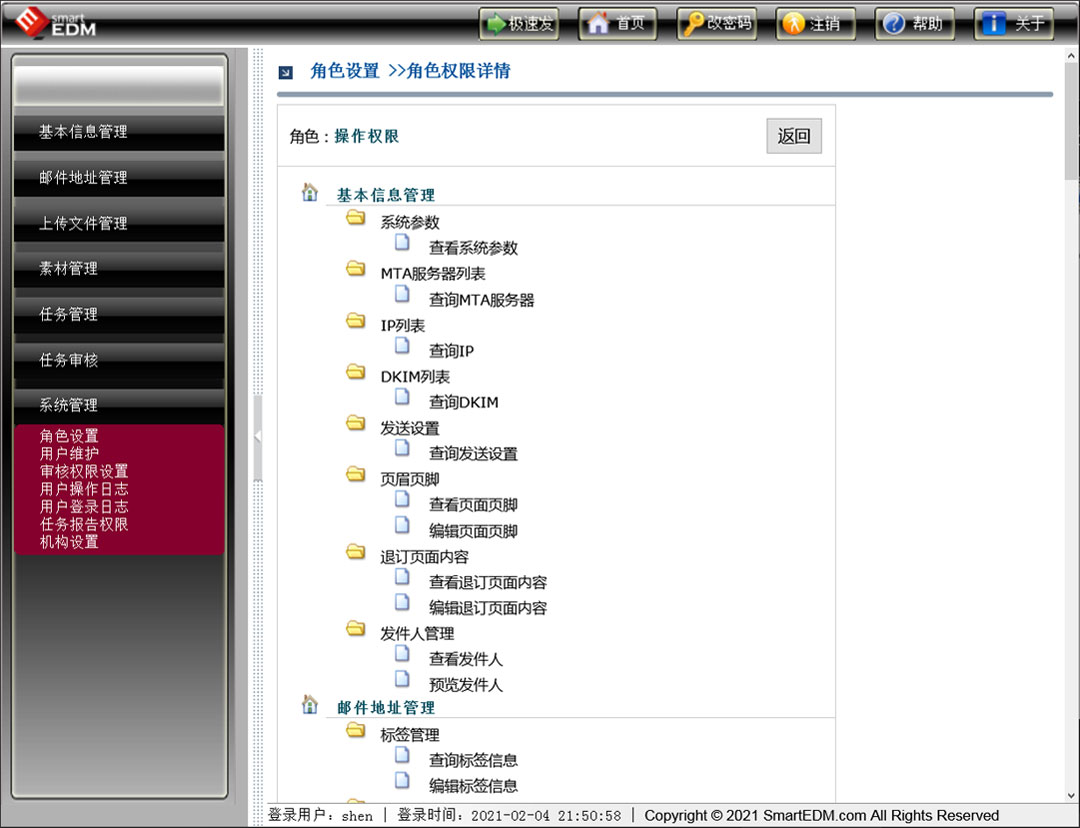Image resolution: width=1080 pixels, height=828 pixels.
Task: Expand 邮件地址管理 sidebar menu
Action: click(119, 178)
